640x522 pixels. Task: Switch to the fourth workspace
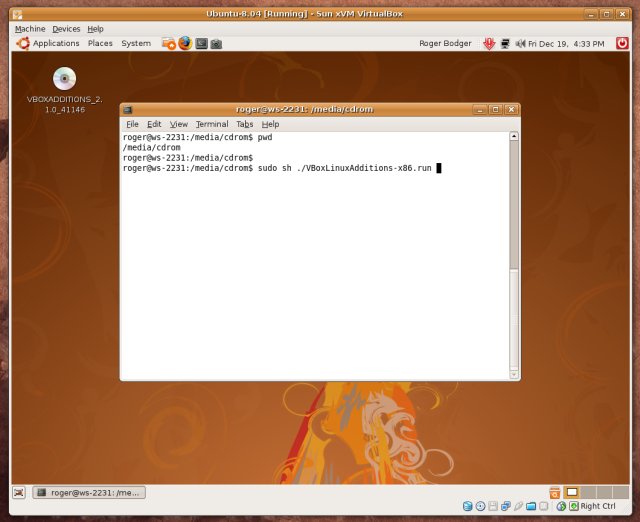coord(621,492)
